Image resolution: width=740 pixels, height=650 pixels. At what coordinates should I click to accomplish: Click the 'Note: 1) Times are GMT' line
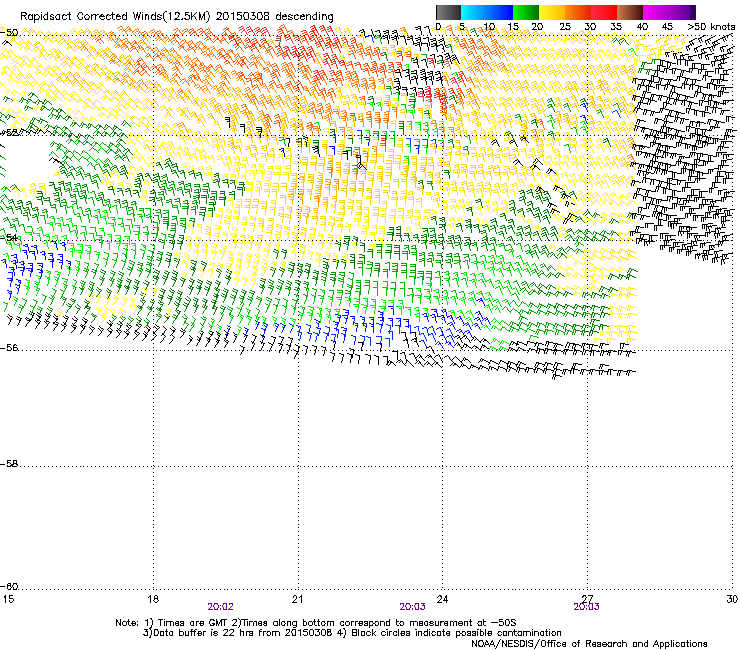[x=316, y=623]
